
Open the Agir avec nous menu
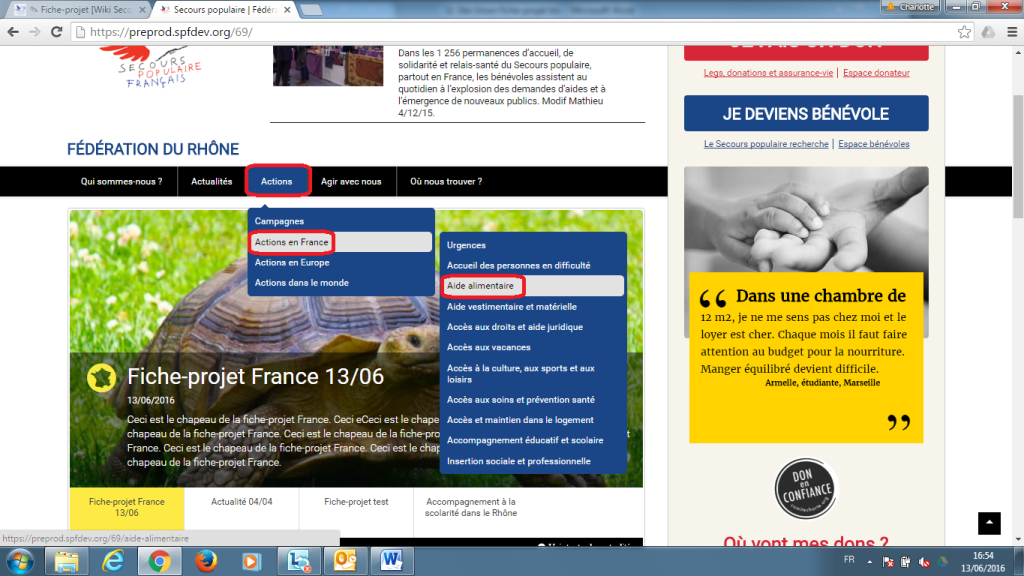click(x=351, y=182)
